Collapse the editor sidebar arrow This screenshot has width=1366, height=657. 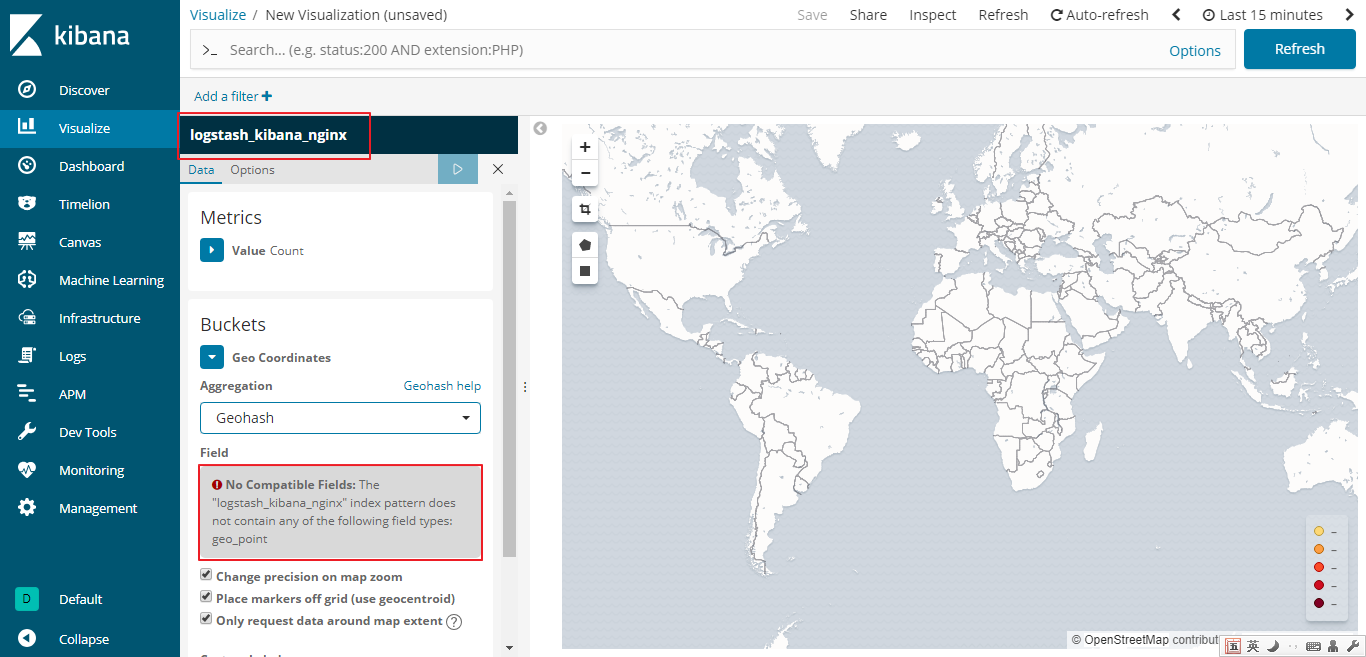(x=540, y=128)
